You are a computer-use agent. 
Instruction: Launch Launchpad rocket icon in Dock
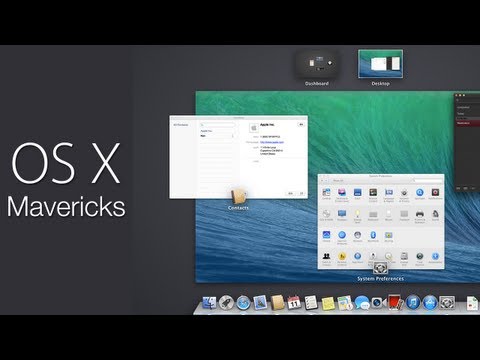(x=226, y=303)
